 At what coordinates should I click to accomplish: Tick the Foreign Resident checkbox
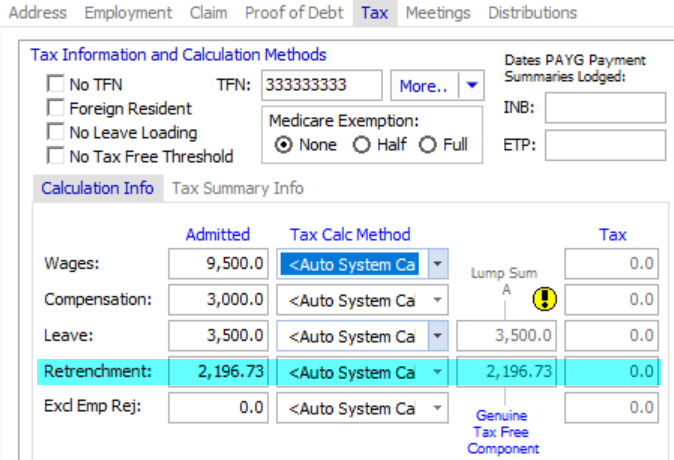(56, 109)
